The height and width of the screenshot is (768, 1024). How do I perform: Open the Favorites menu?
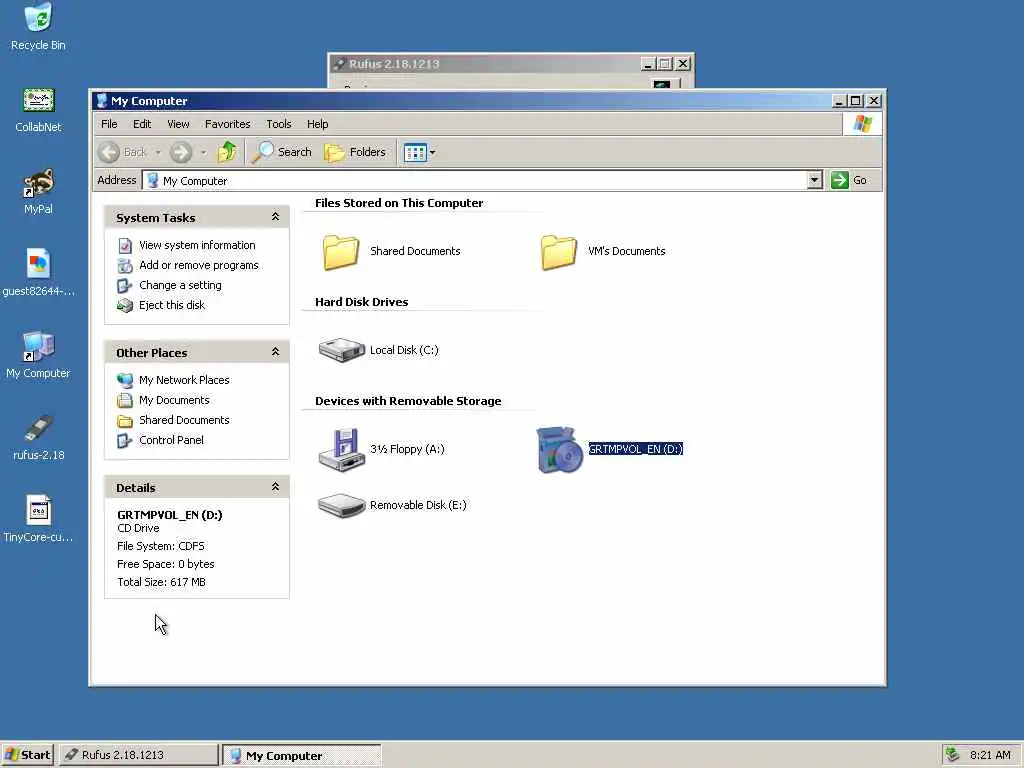227,124
